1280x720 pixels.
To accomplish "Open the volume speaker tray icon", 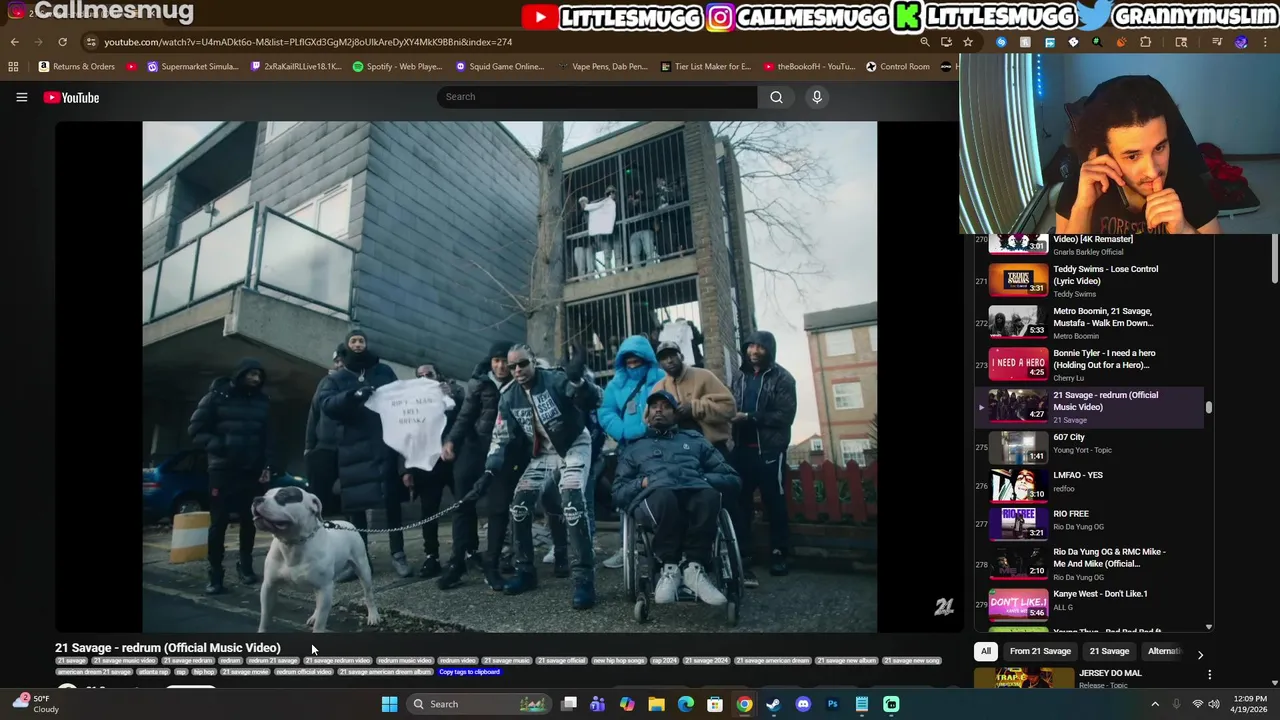I will pyautogui.click(x=1214, y=704).
